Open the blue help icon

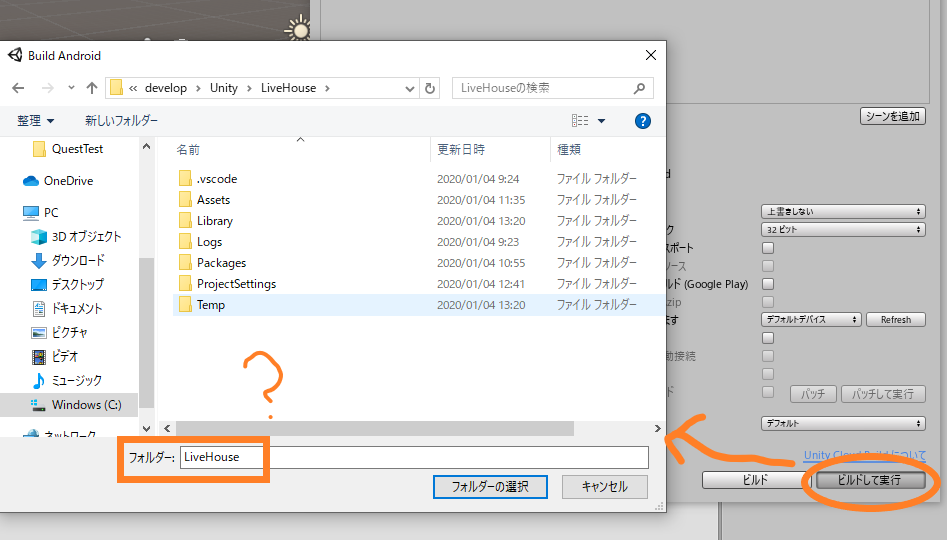click(x=643, y=121)
